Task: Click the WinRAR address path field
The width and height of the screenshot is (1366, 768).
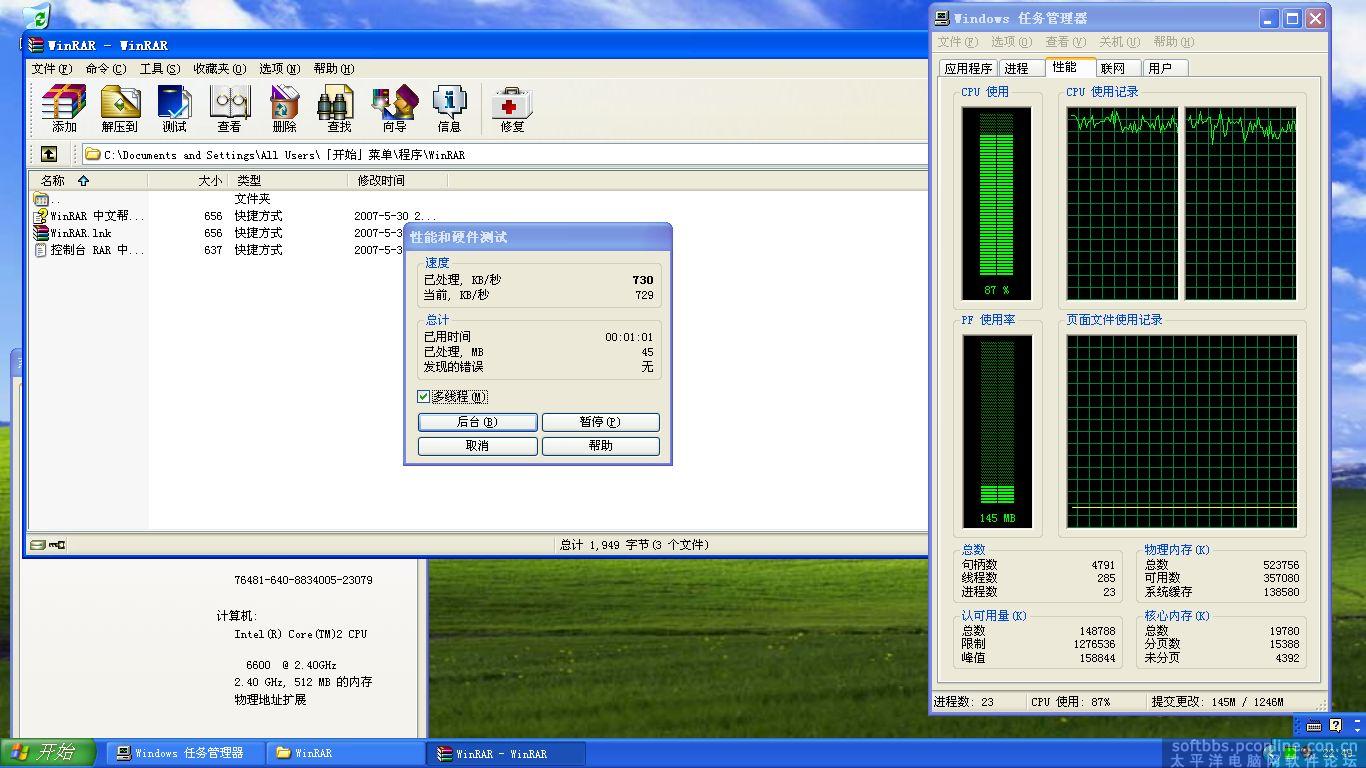Action: [x=504, y=155]
